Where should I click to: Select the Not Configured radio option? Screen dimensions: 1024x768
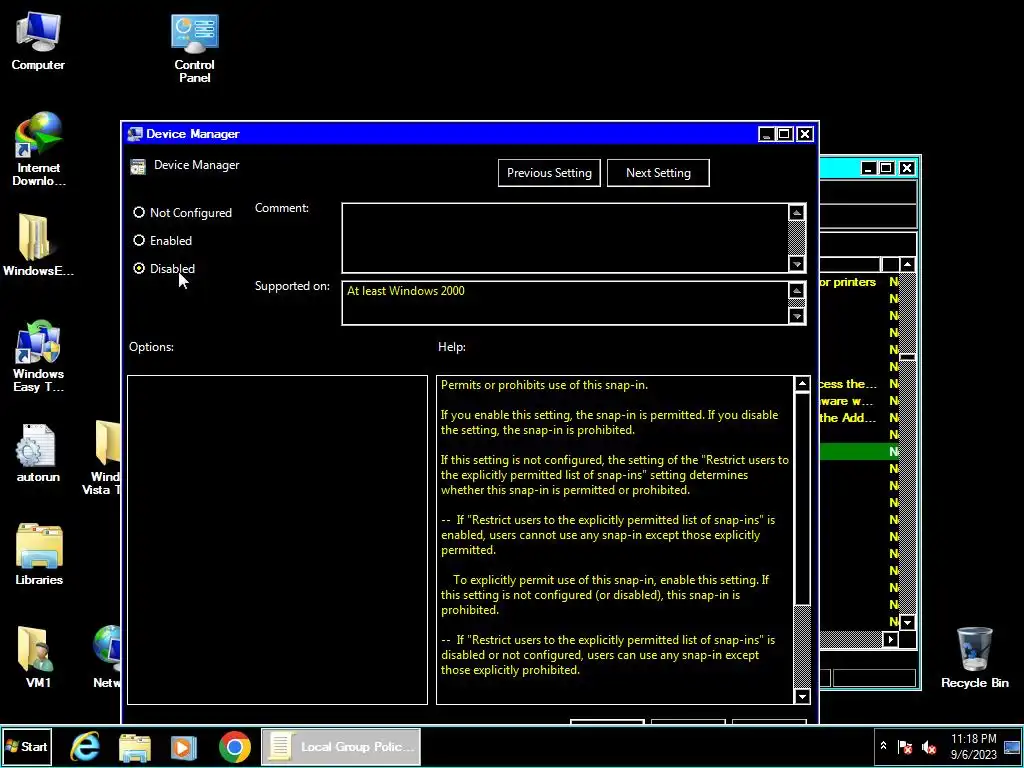point(182,213)
